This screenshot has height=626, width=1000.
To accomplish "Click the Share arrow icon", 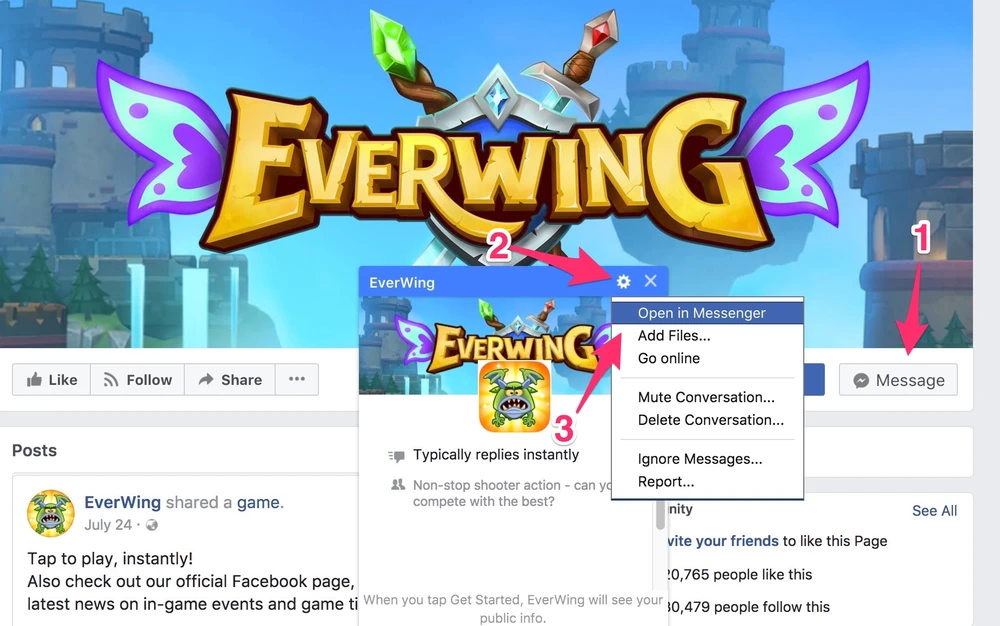I will [x=205, y=379].
